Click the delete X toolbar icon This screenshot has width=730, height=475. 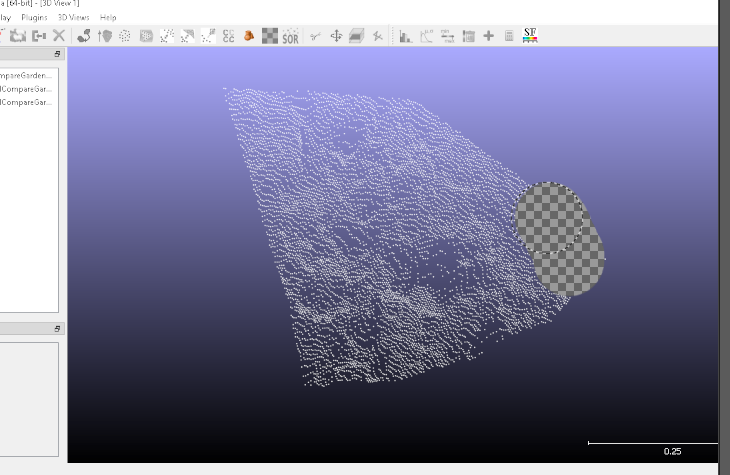click(59, 36)
